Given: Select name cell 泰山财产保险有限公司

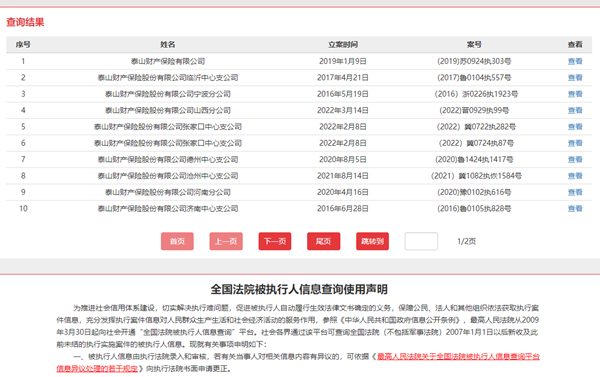Looking at the screenshot, I should click(x=168, y=61).
